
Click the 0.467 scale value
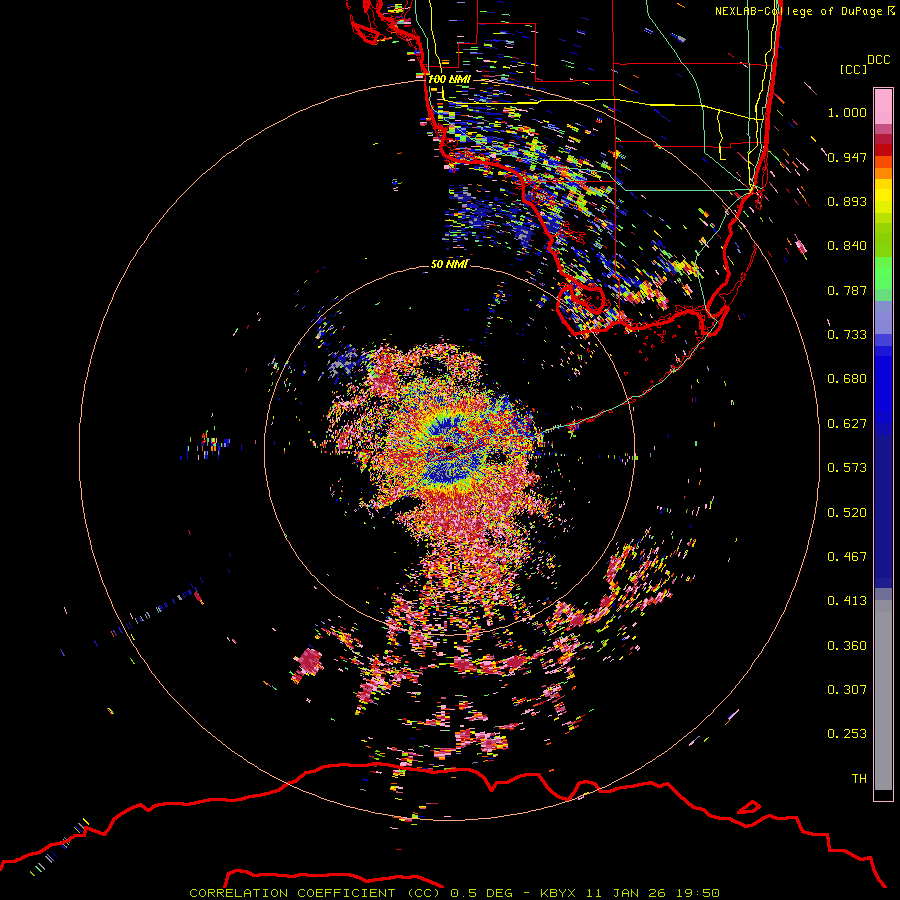coord(847,557)
